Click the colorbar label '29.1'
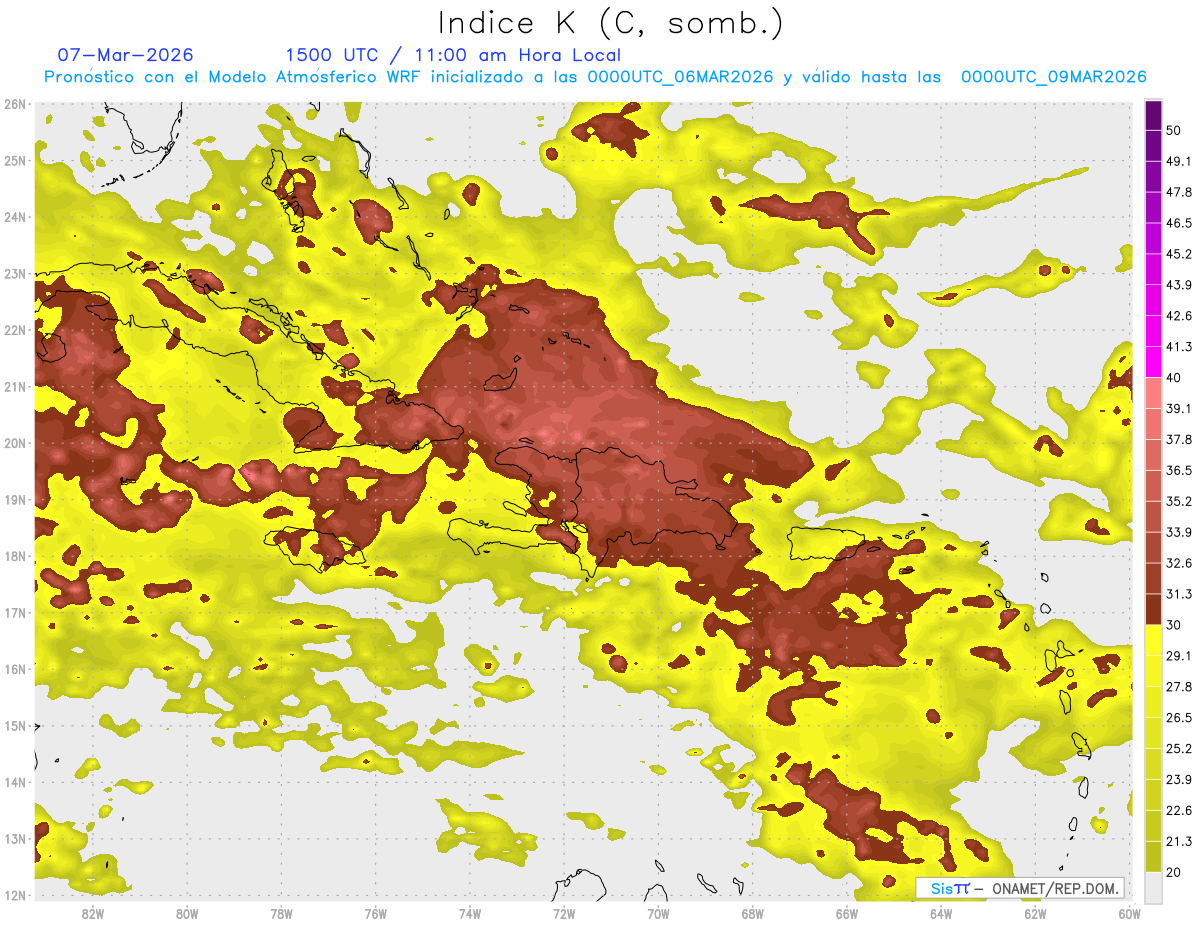This screenshot has width=1200, height=927. tap(1179, 655)
